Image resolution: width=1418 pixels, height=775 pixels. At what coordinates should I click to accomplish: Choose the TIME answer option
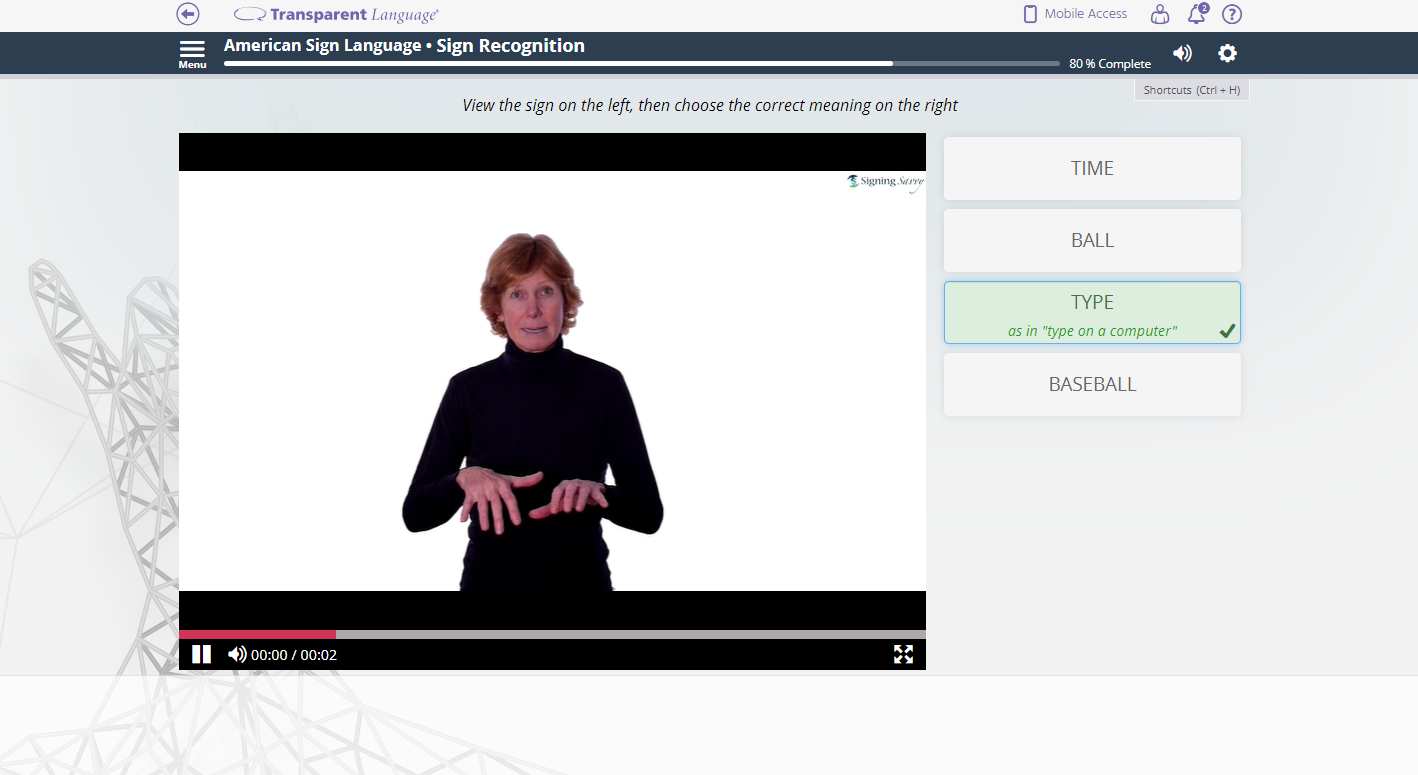click(x=1092, y=168)
